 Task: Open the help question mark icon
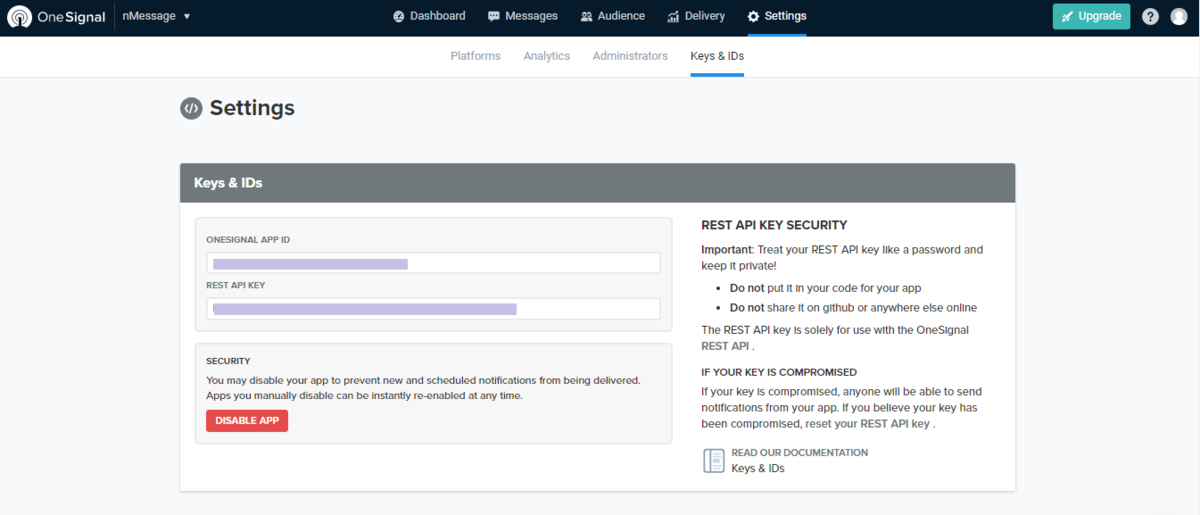click(x=1150, y=17)
